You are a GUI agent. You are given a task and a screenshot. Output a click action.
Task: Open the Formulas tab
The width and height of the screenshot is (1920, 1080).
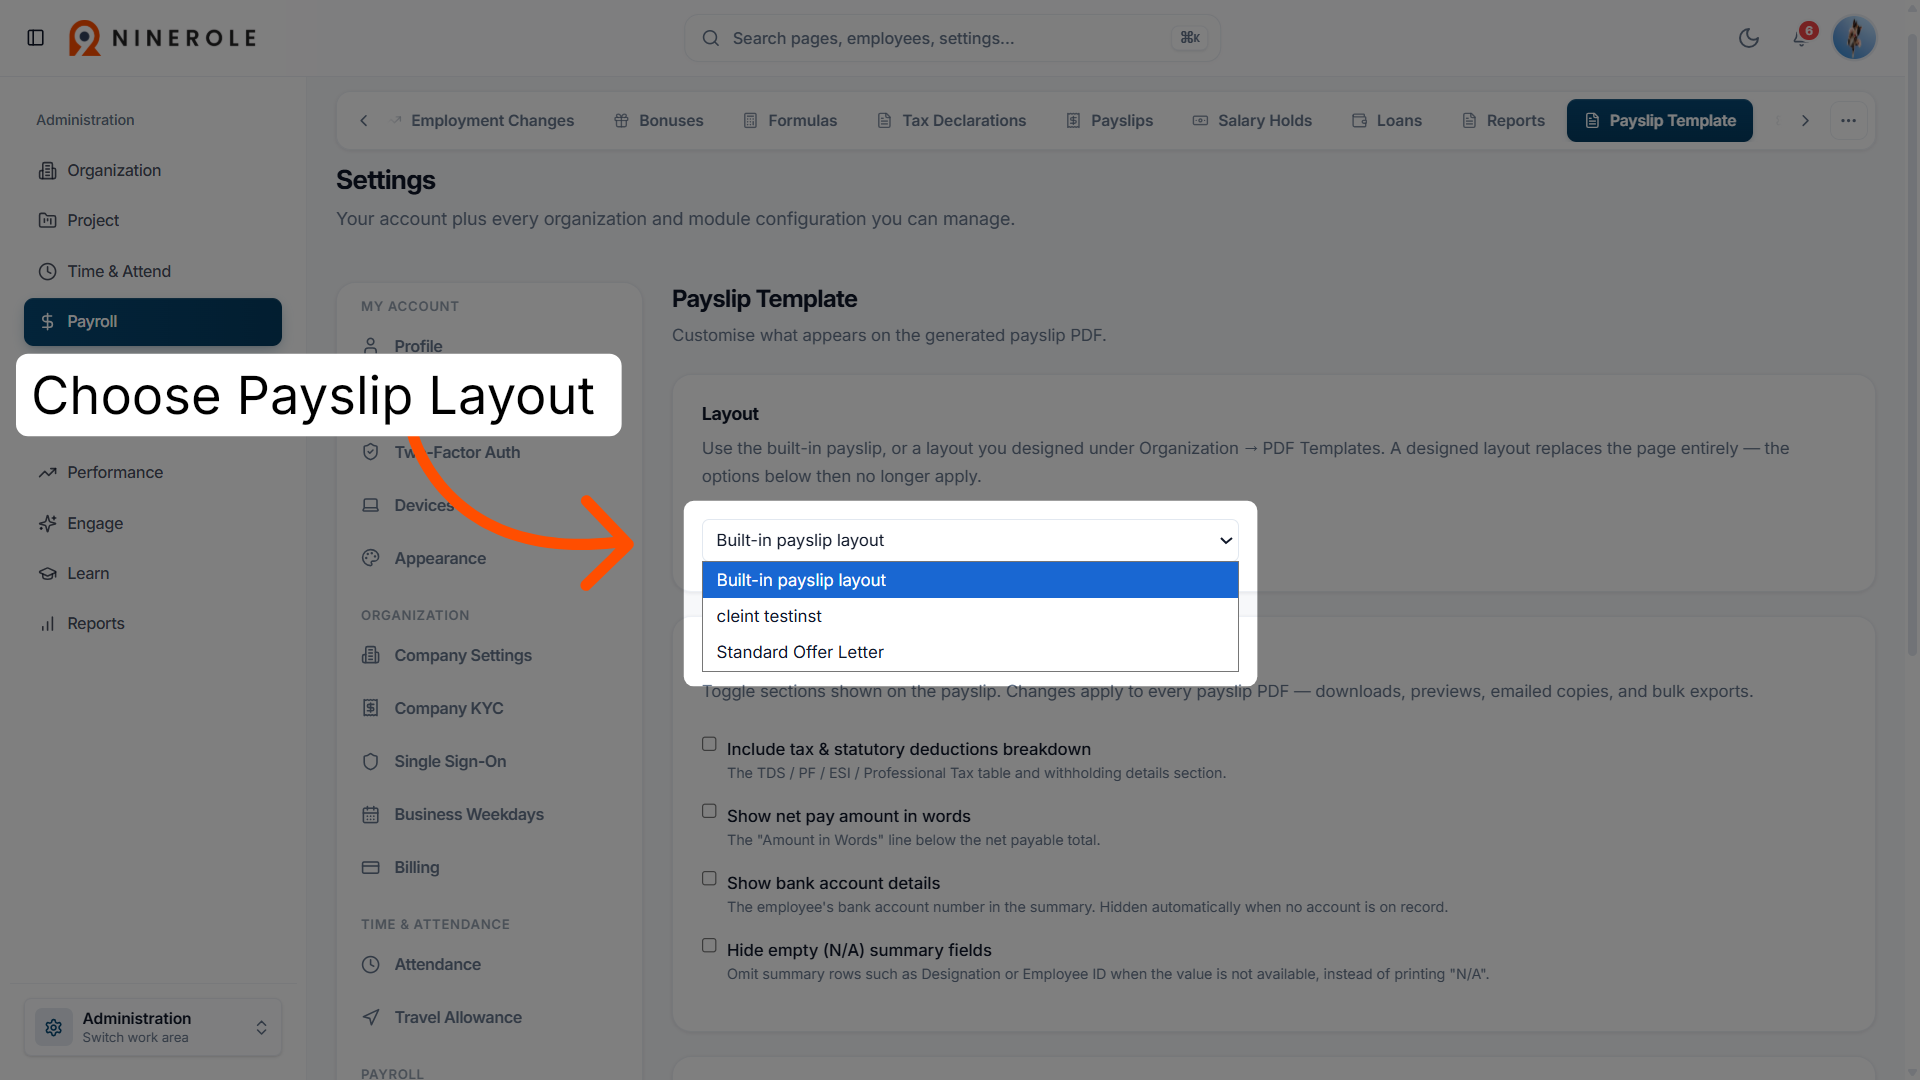[x=790, y=121]
